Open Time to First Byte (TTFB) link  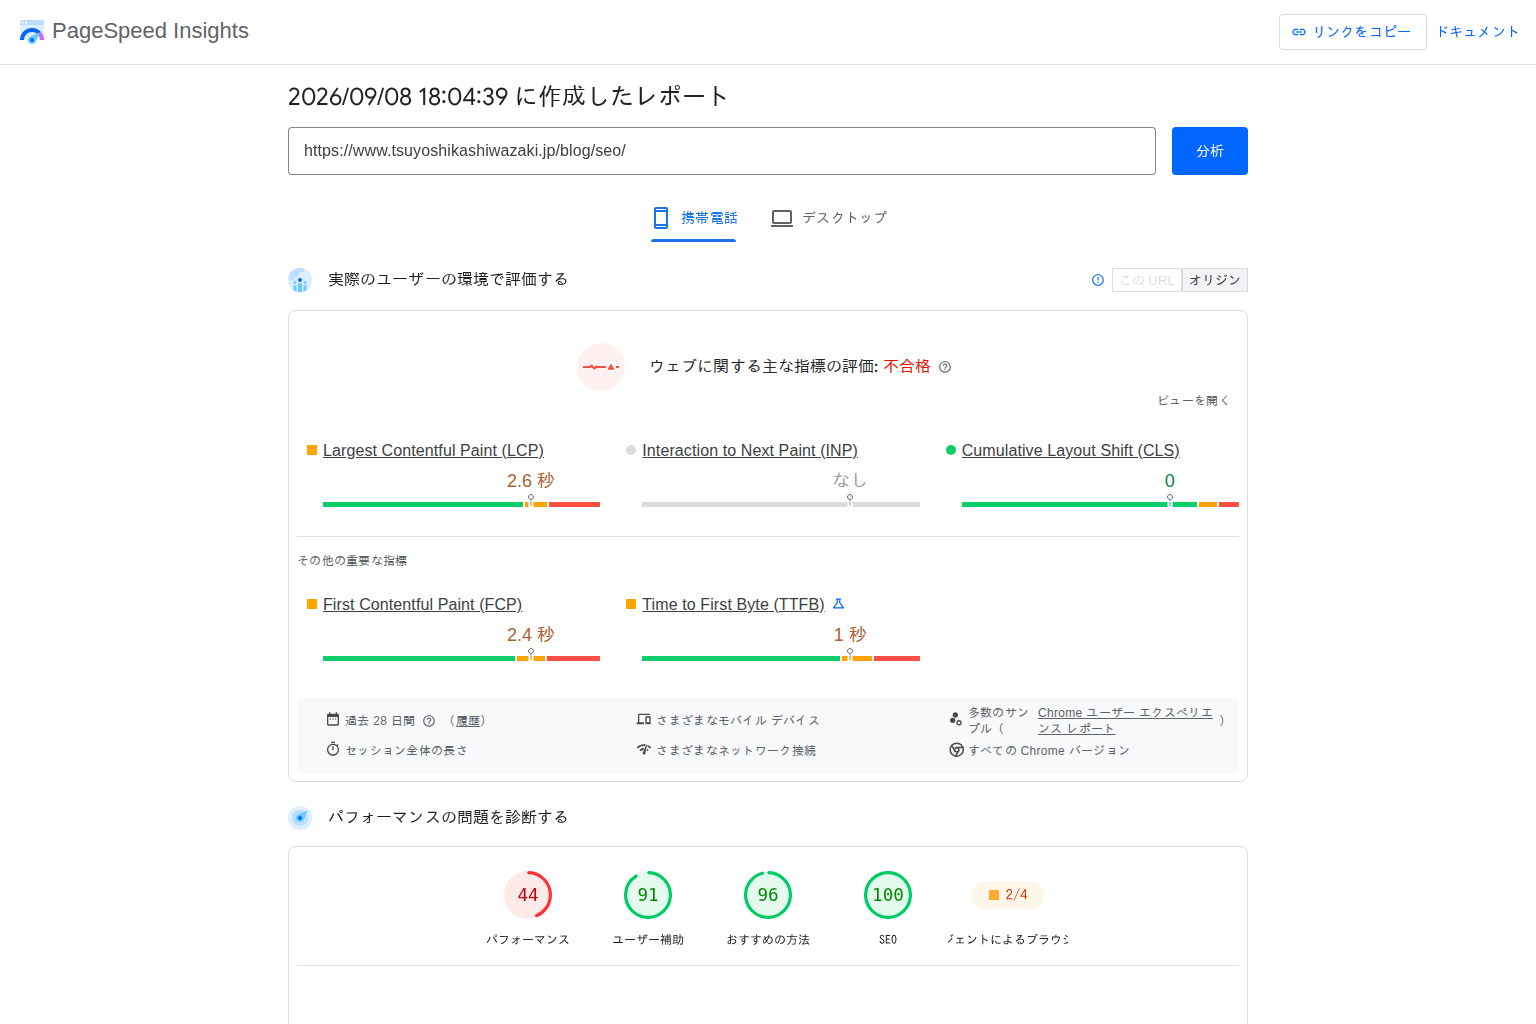tap(733, 605)
